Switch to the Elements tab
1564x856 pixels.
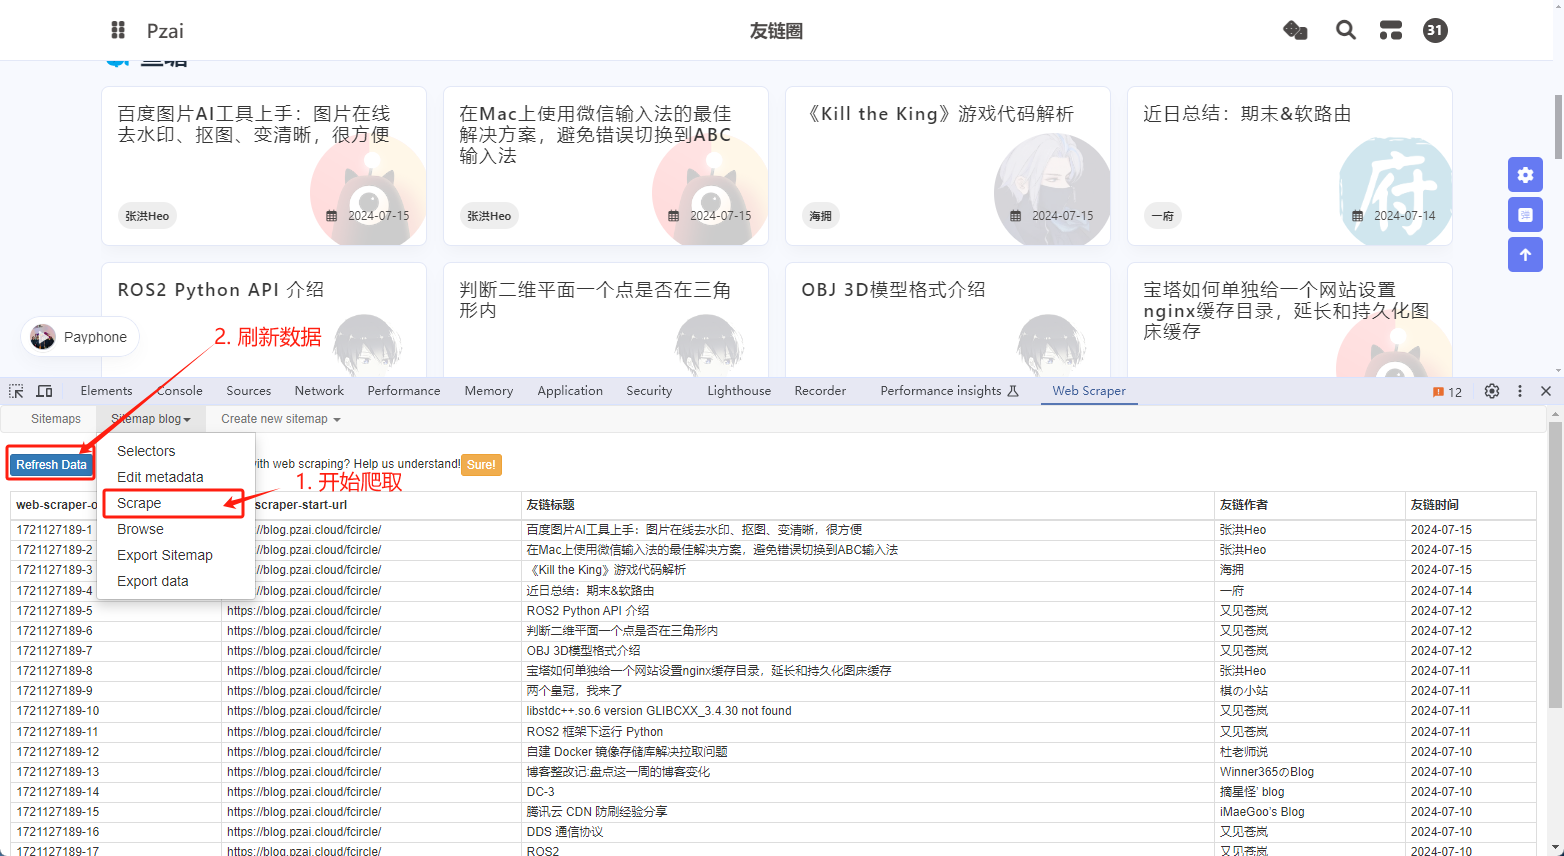(x=106, y=391)
